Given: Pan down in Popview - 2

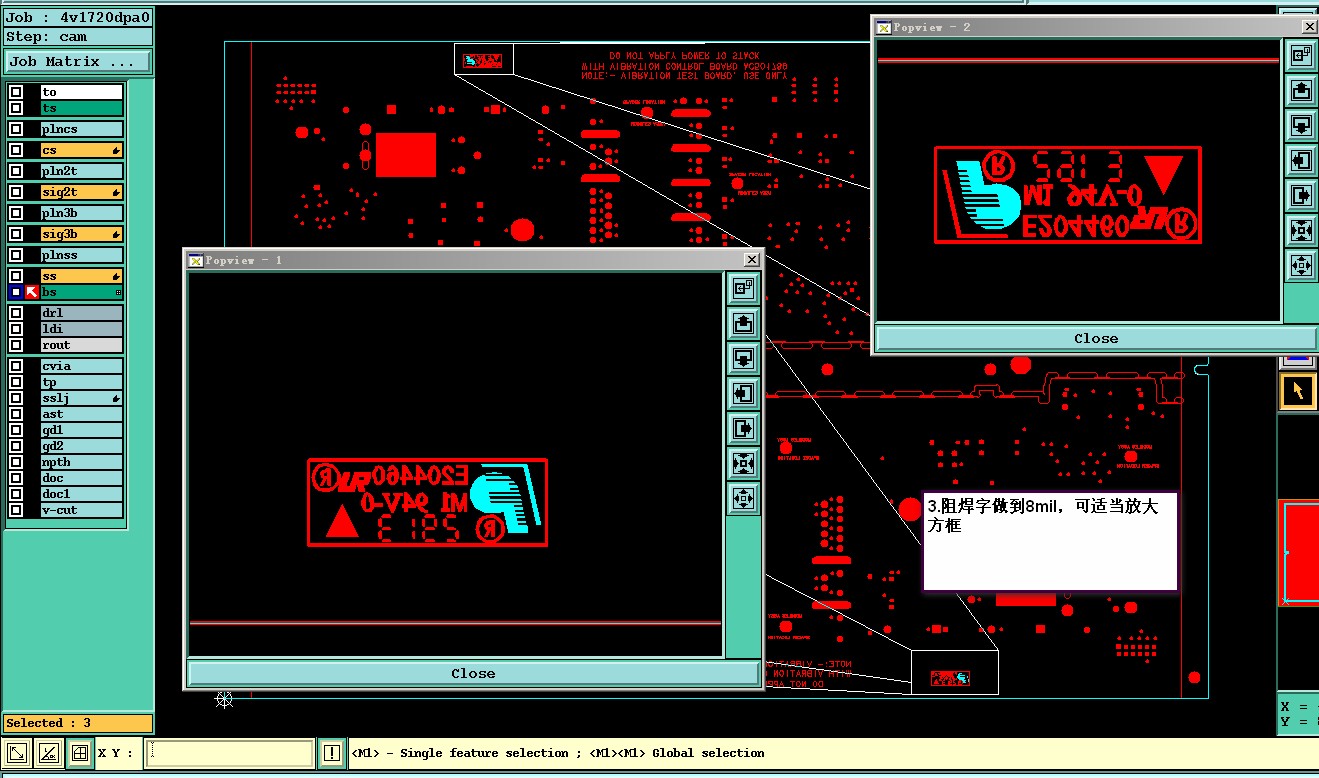Looking at the screenshot, I should tap(1301, 126).
